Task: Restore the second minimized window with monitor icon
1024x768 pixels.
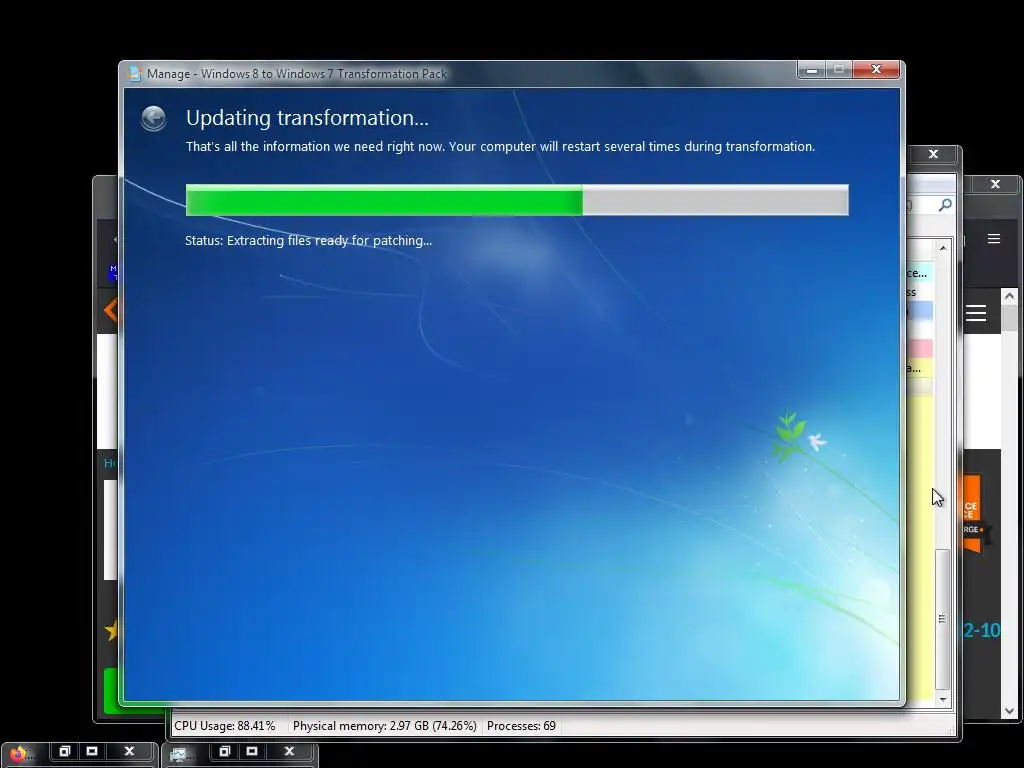Action: click(224, 751)
